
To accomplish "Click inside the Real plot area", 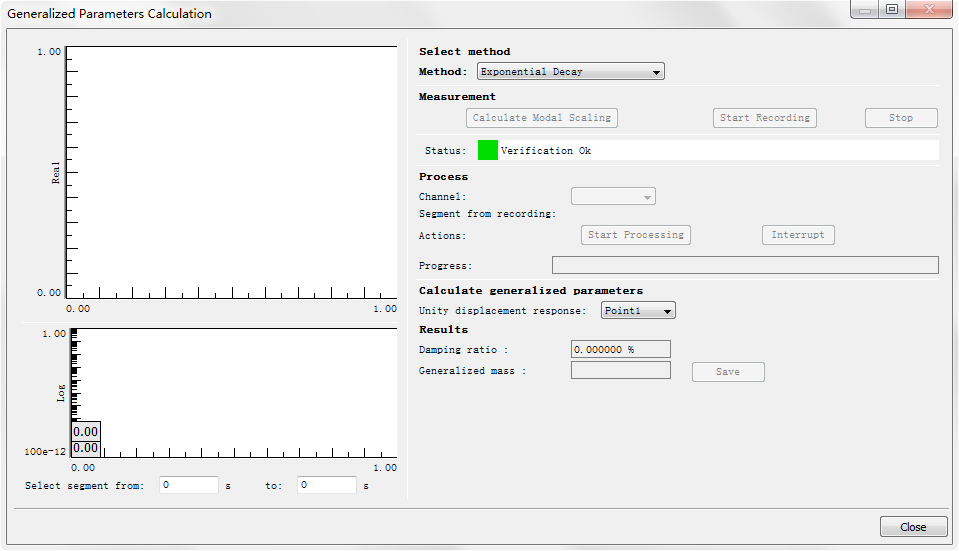I will coord(232,172).
